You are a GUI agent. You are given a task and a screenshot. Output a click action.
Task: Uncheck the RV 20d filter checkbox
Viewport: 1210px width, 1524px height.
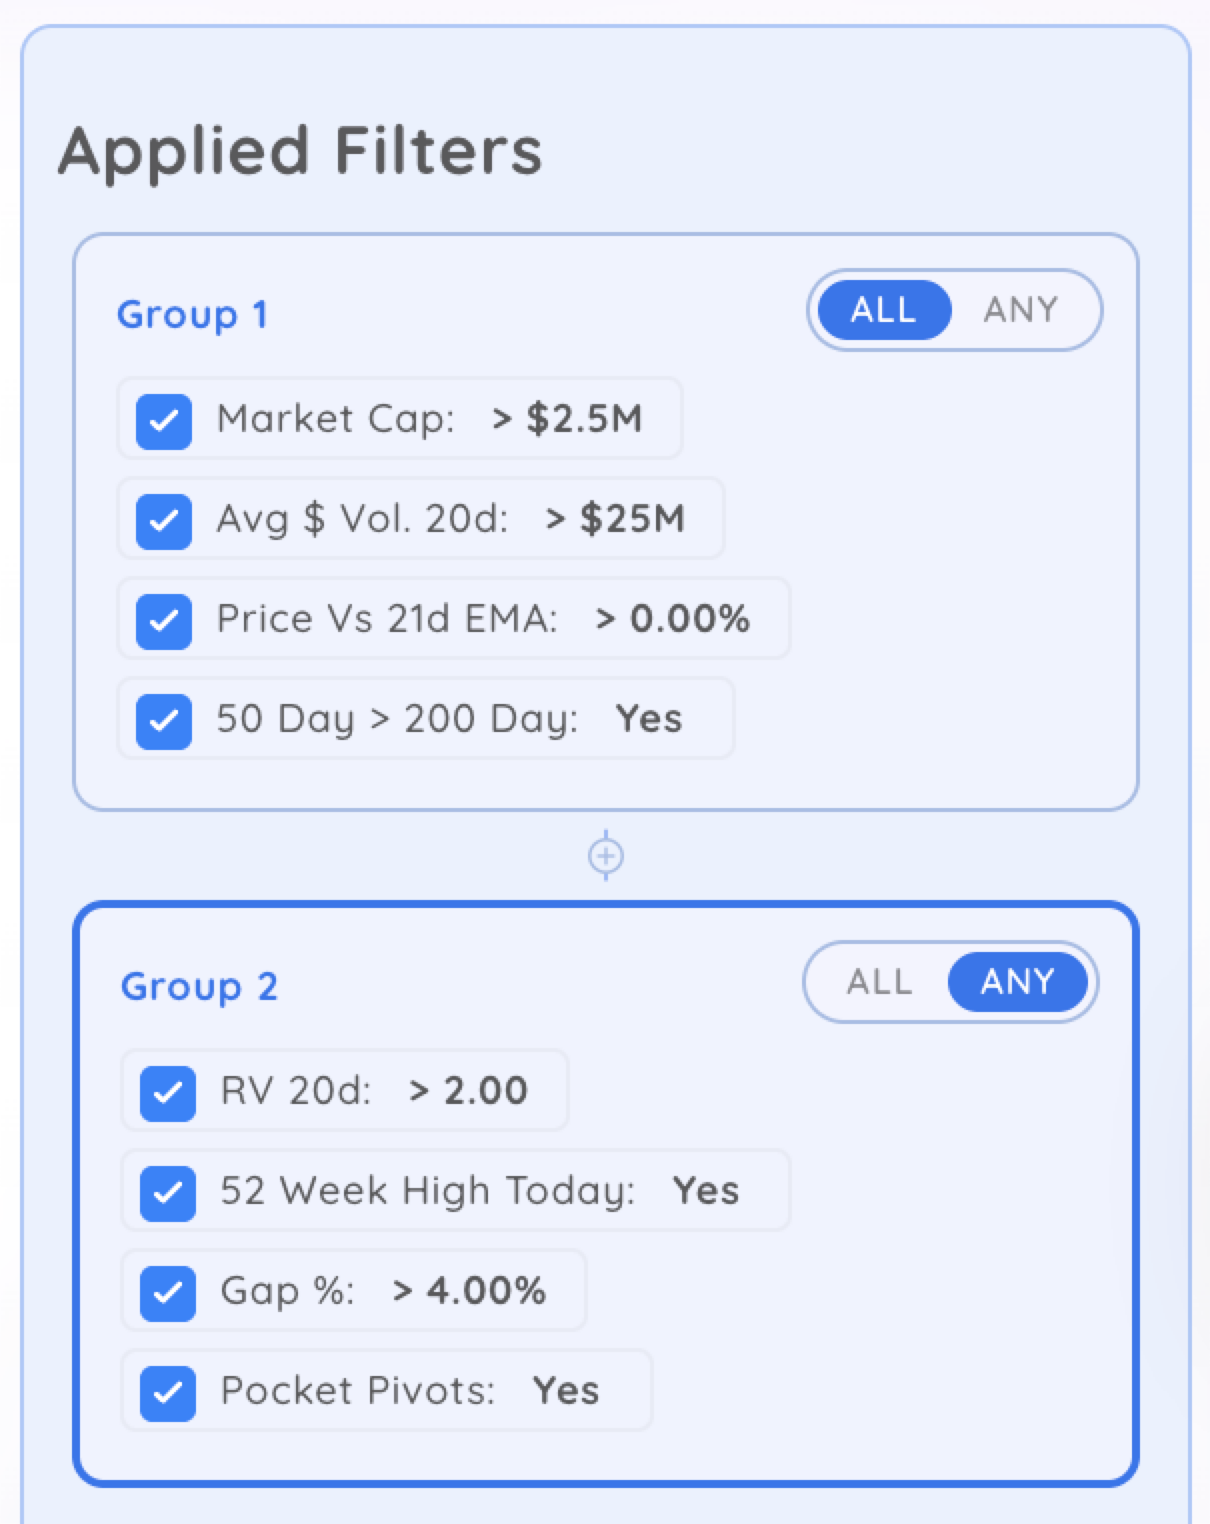168,1092
